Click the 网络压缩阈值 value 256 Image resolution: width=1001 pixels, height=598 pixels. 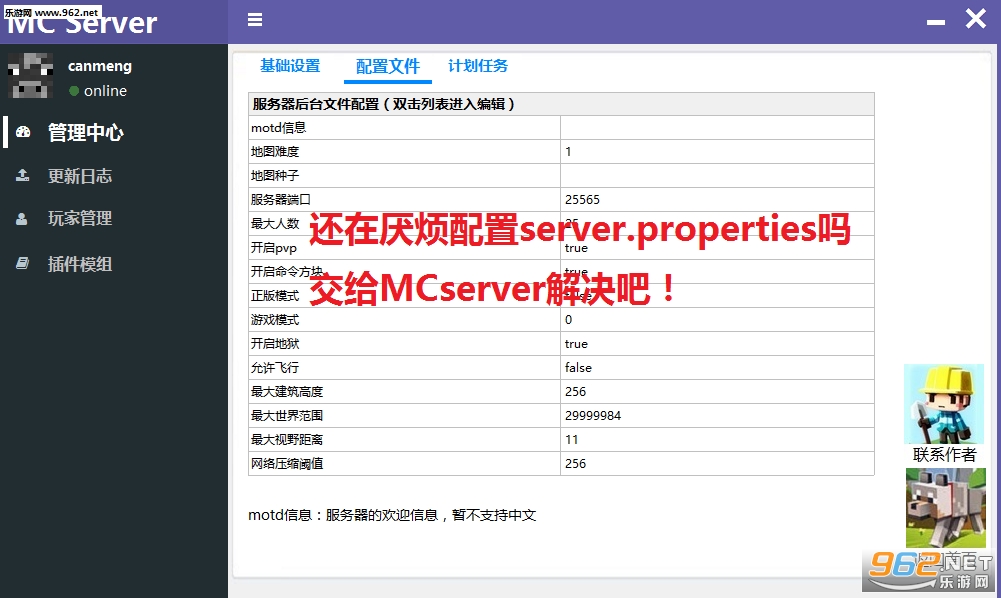[x=575, y=464]
